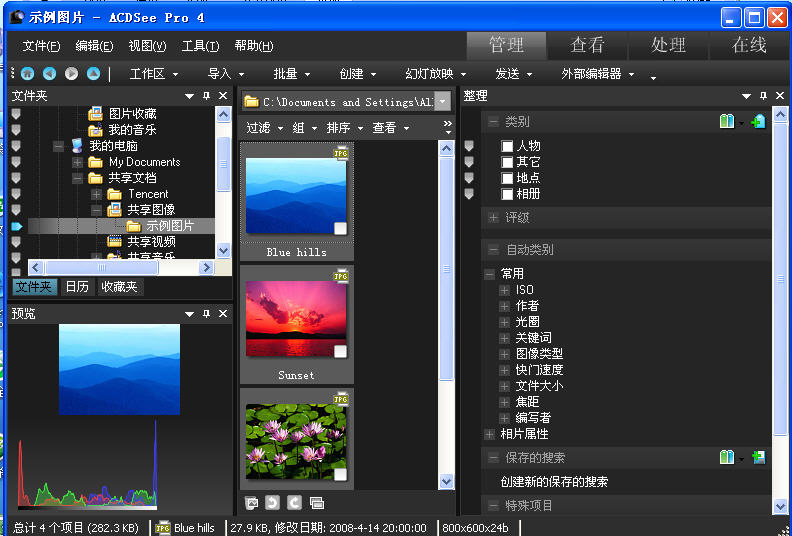Open the 过滤 filter dropdown
The height and width of the screenshot is (536, 792).
tap(264, 128)
